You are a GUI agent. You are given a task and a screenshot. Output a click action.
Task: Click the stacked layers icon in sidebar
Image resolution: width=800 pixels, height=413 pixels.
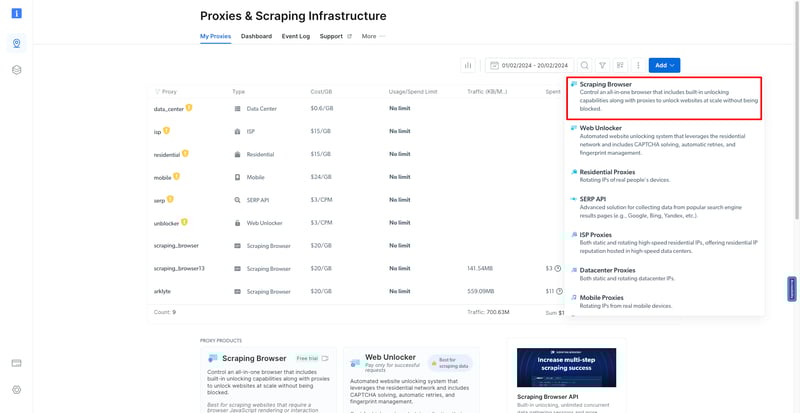tap(17, 70)
